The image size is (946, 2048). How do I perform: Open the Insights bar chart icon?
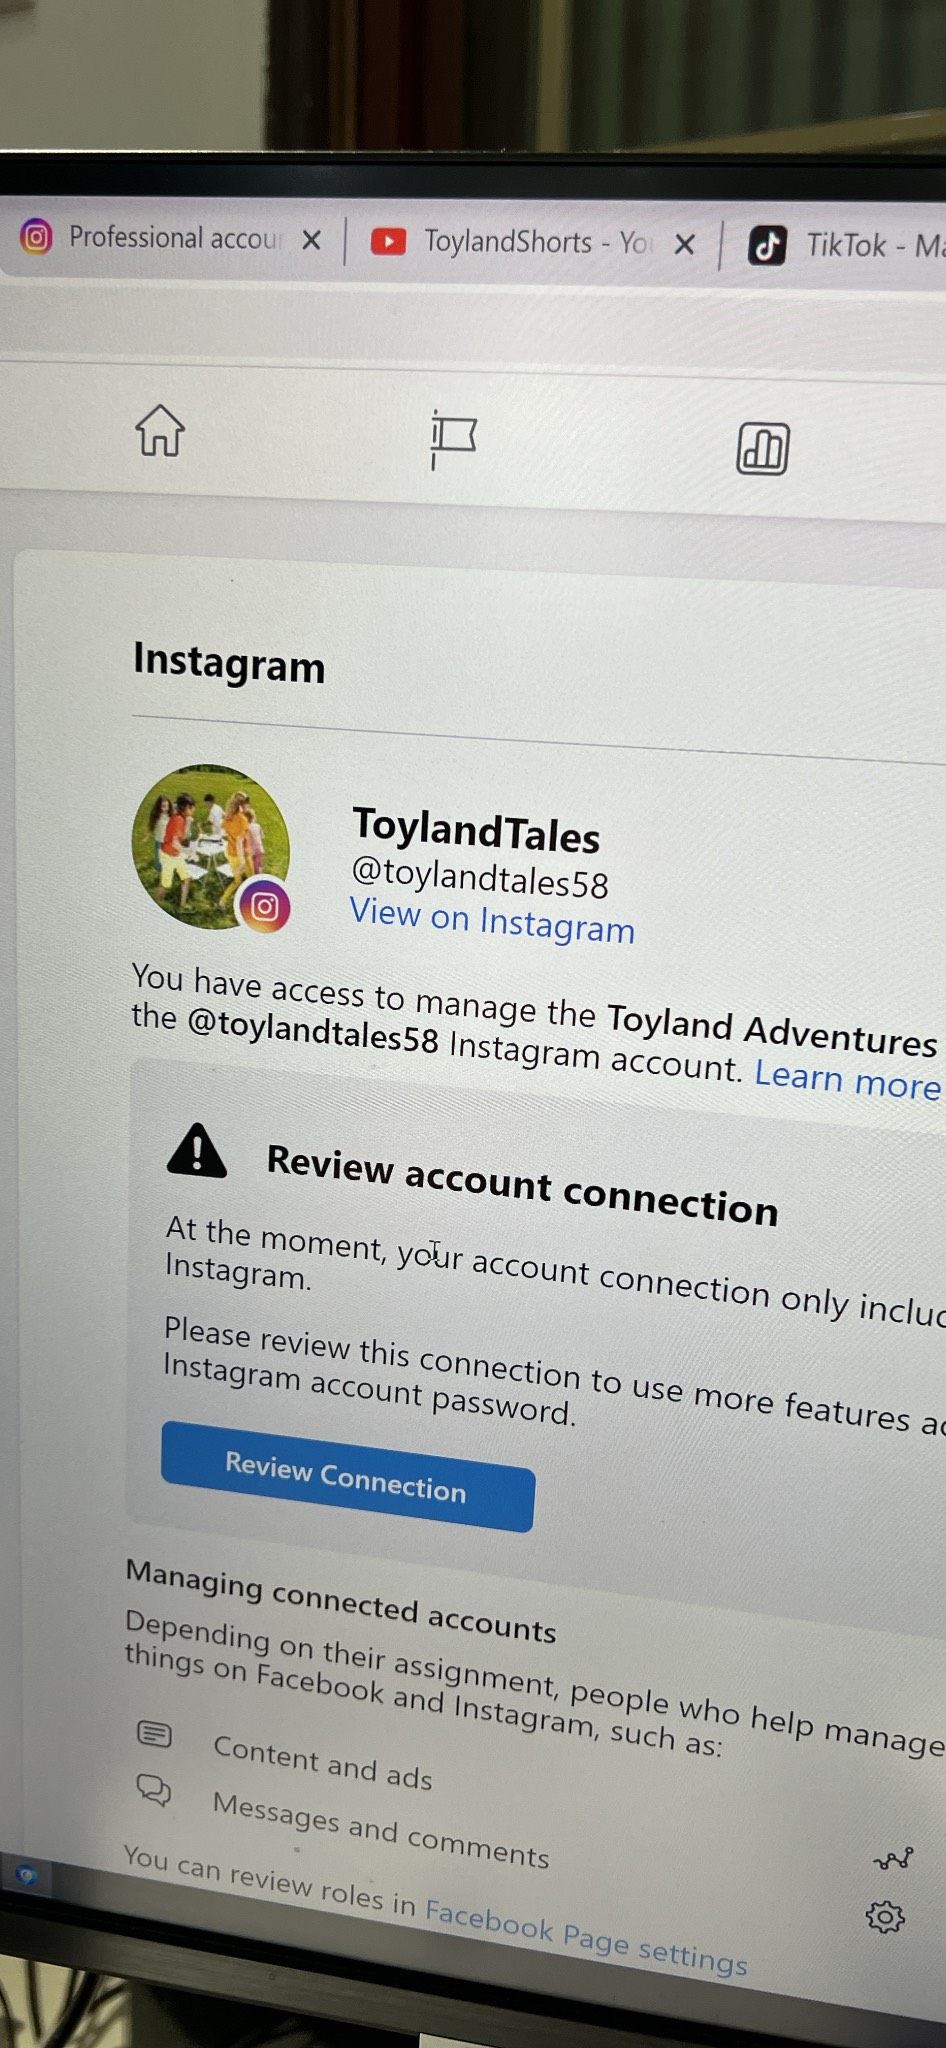click(763, 448)
